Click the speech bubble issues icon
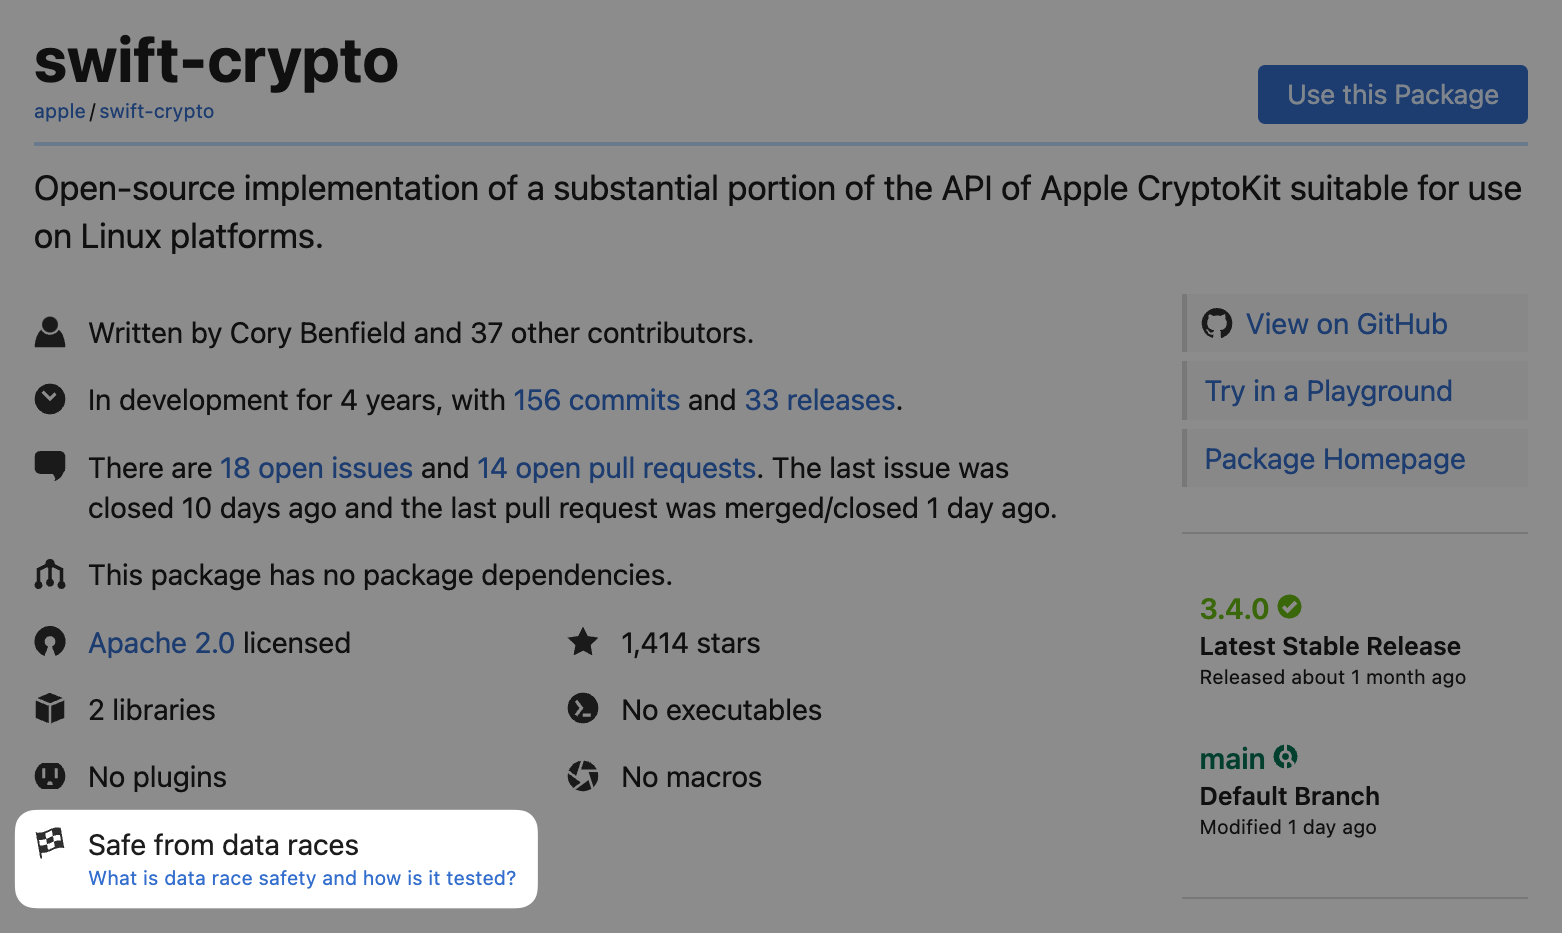This screenshot has height=933, width=1562. click(x=50, y=466)
